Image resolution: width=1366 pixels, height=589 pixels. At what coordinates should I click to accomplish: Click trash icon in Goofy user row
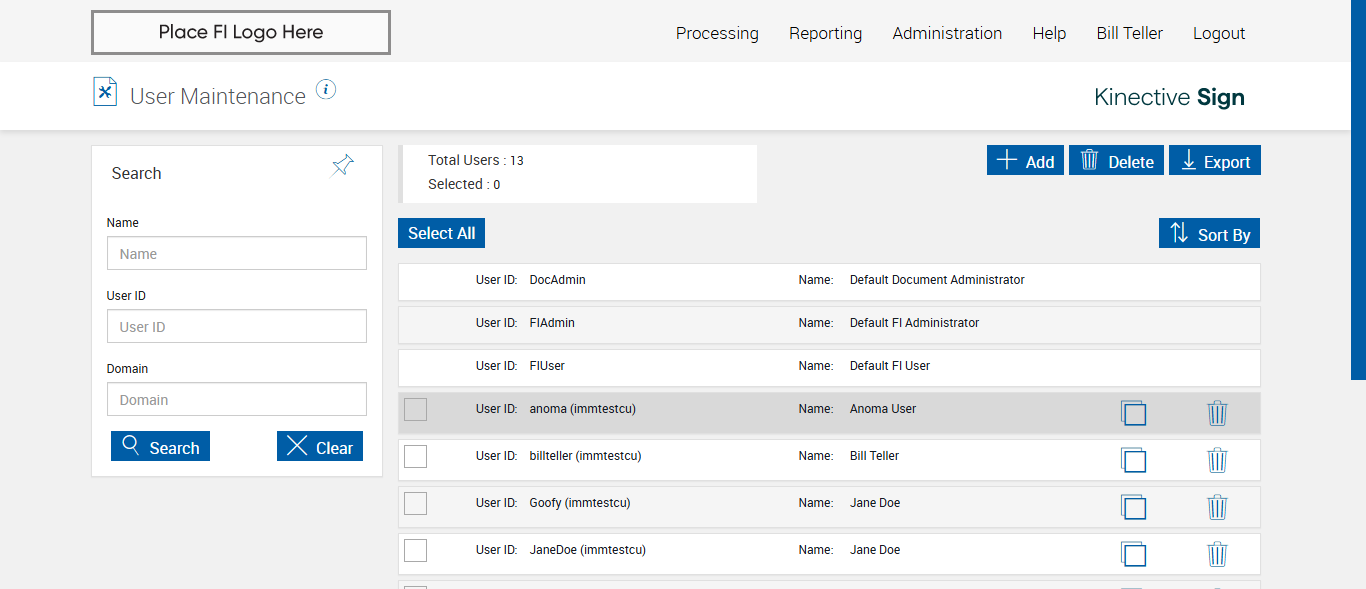tap(1217, 507)
